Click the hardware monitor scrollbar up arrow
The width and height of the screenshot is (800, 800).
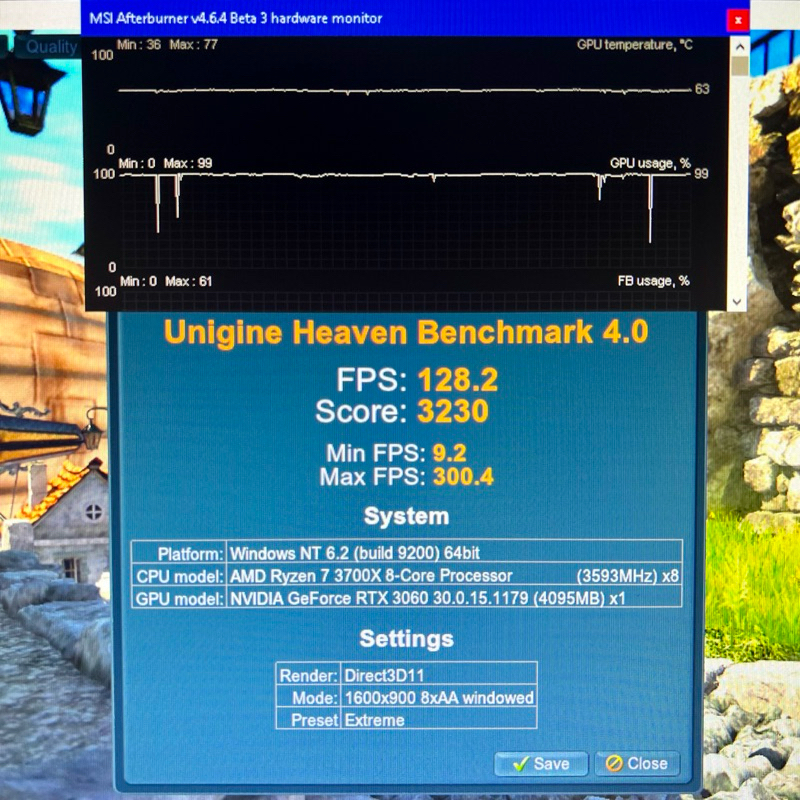coord(739,45)
